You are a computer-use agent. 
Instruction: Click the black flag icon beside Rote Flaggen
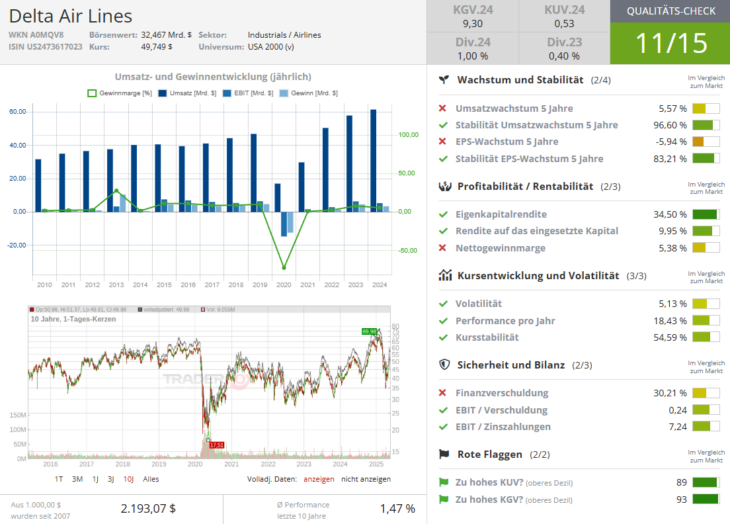coord(444,454)
